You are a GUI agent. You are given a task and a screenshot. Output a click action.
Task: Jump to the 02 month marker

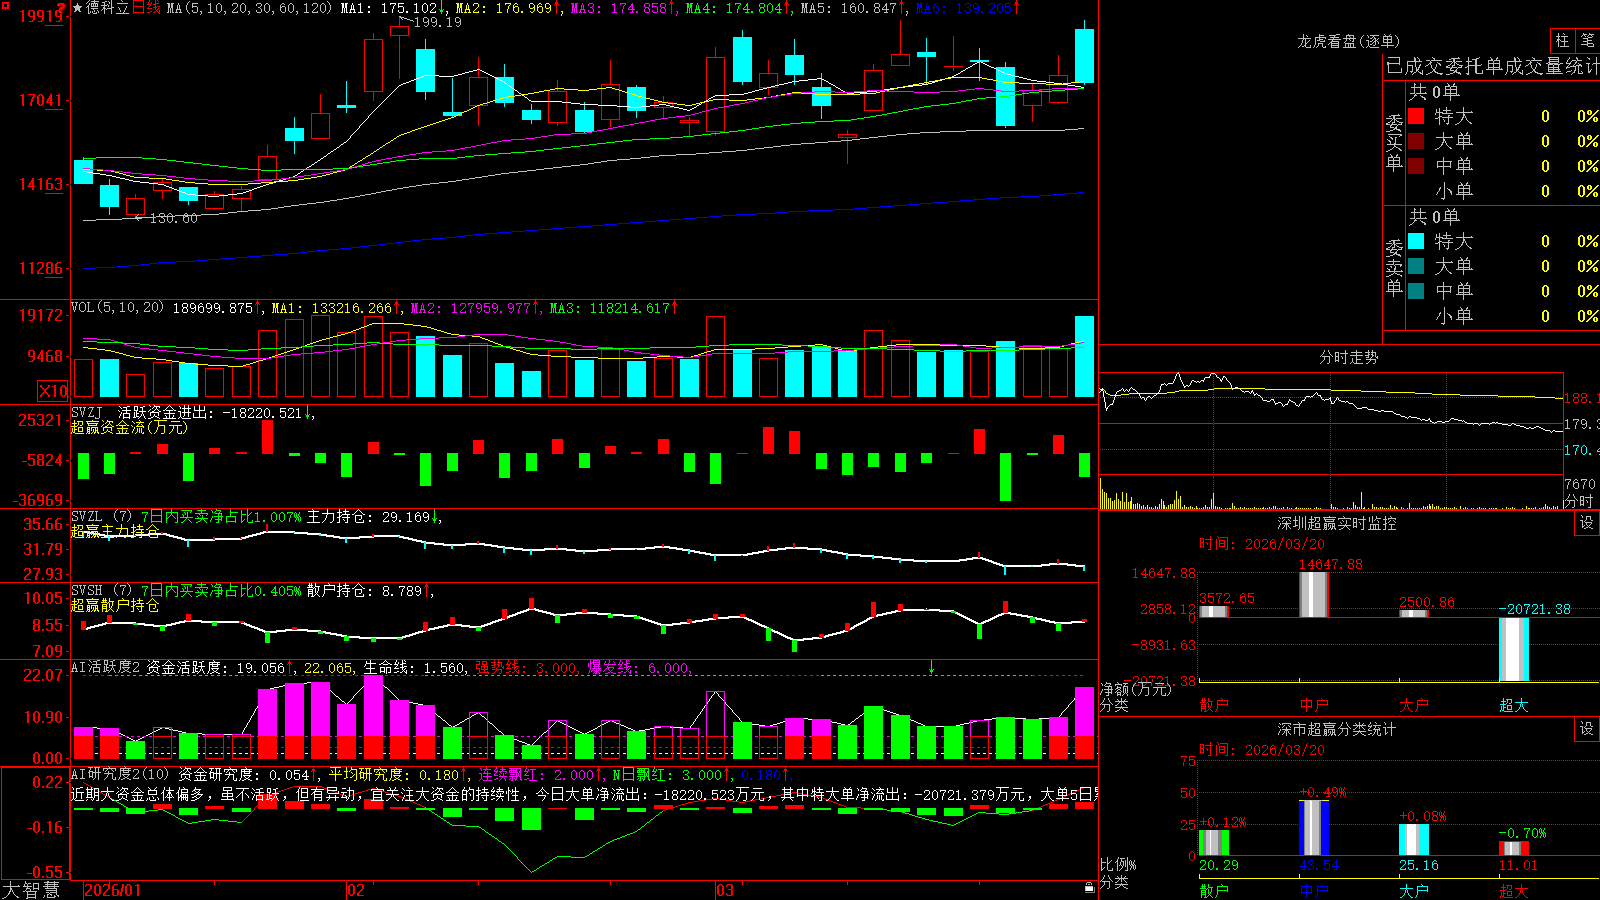point(355,890)
